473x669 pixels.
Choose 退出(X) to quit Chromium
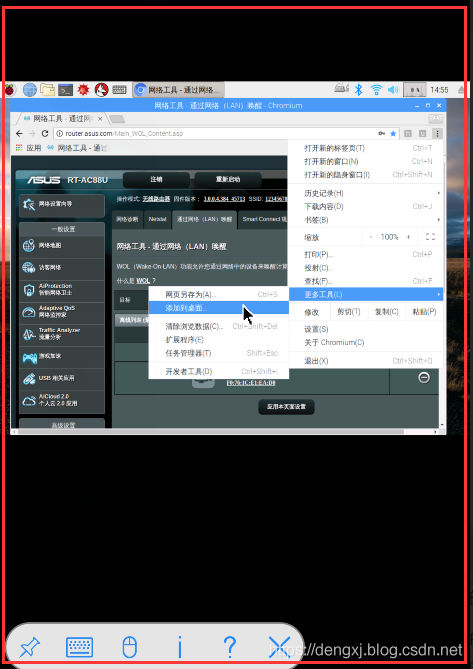click(366, 361)
